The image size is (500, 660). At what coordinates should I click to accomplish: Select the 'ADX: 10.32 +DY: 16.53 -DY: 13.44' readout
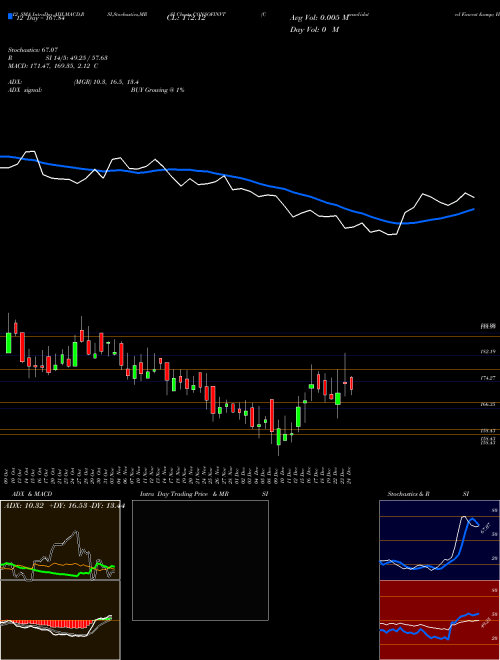coord(64,506)
